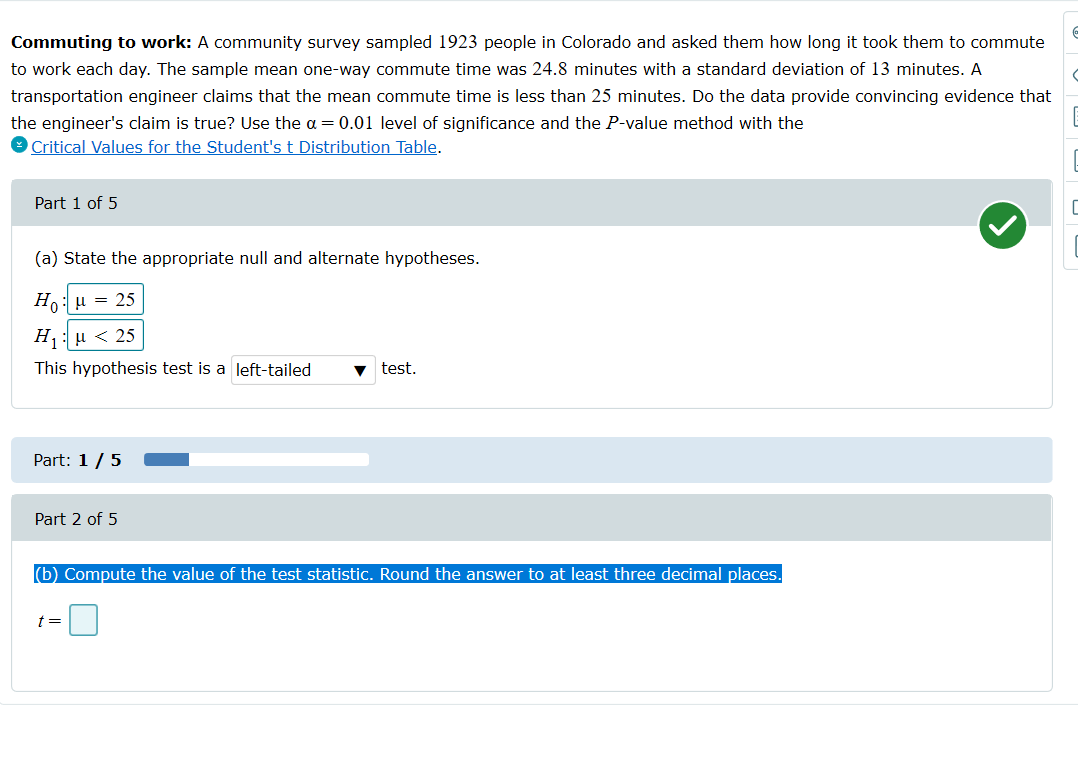Click the Part 1/5 progress bar

point(255,459)
